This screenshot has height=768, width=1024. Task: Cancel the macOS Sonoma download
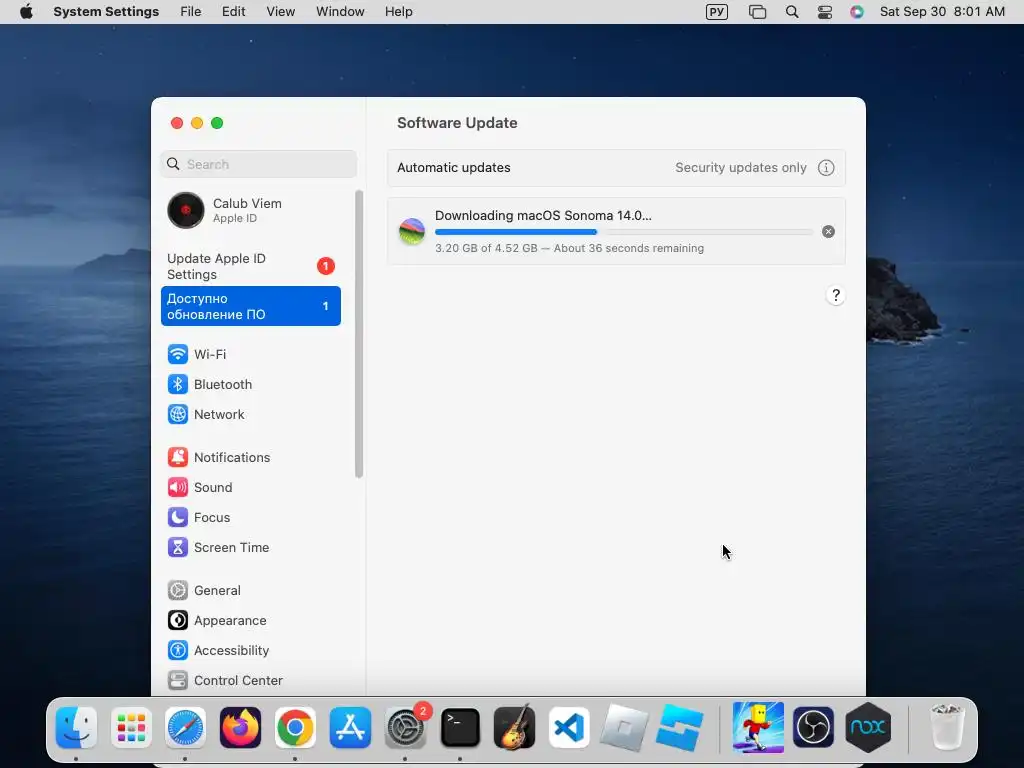click(828, 232)
